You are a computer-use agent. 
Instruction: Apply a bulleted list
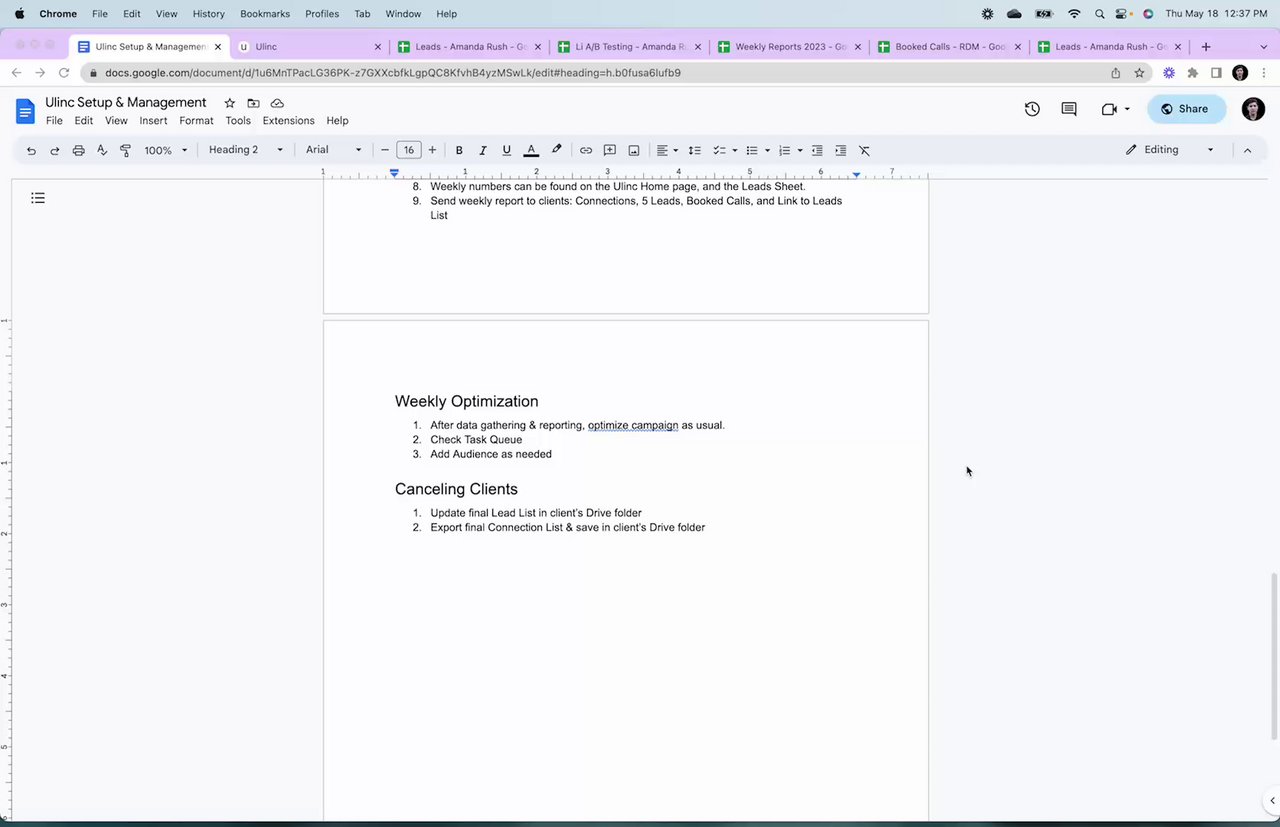pyautogui.click(x=752, y=150)
